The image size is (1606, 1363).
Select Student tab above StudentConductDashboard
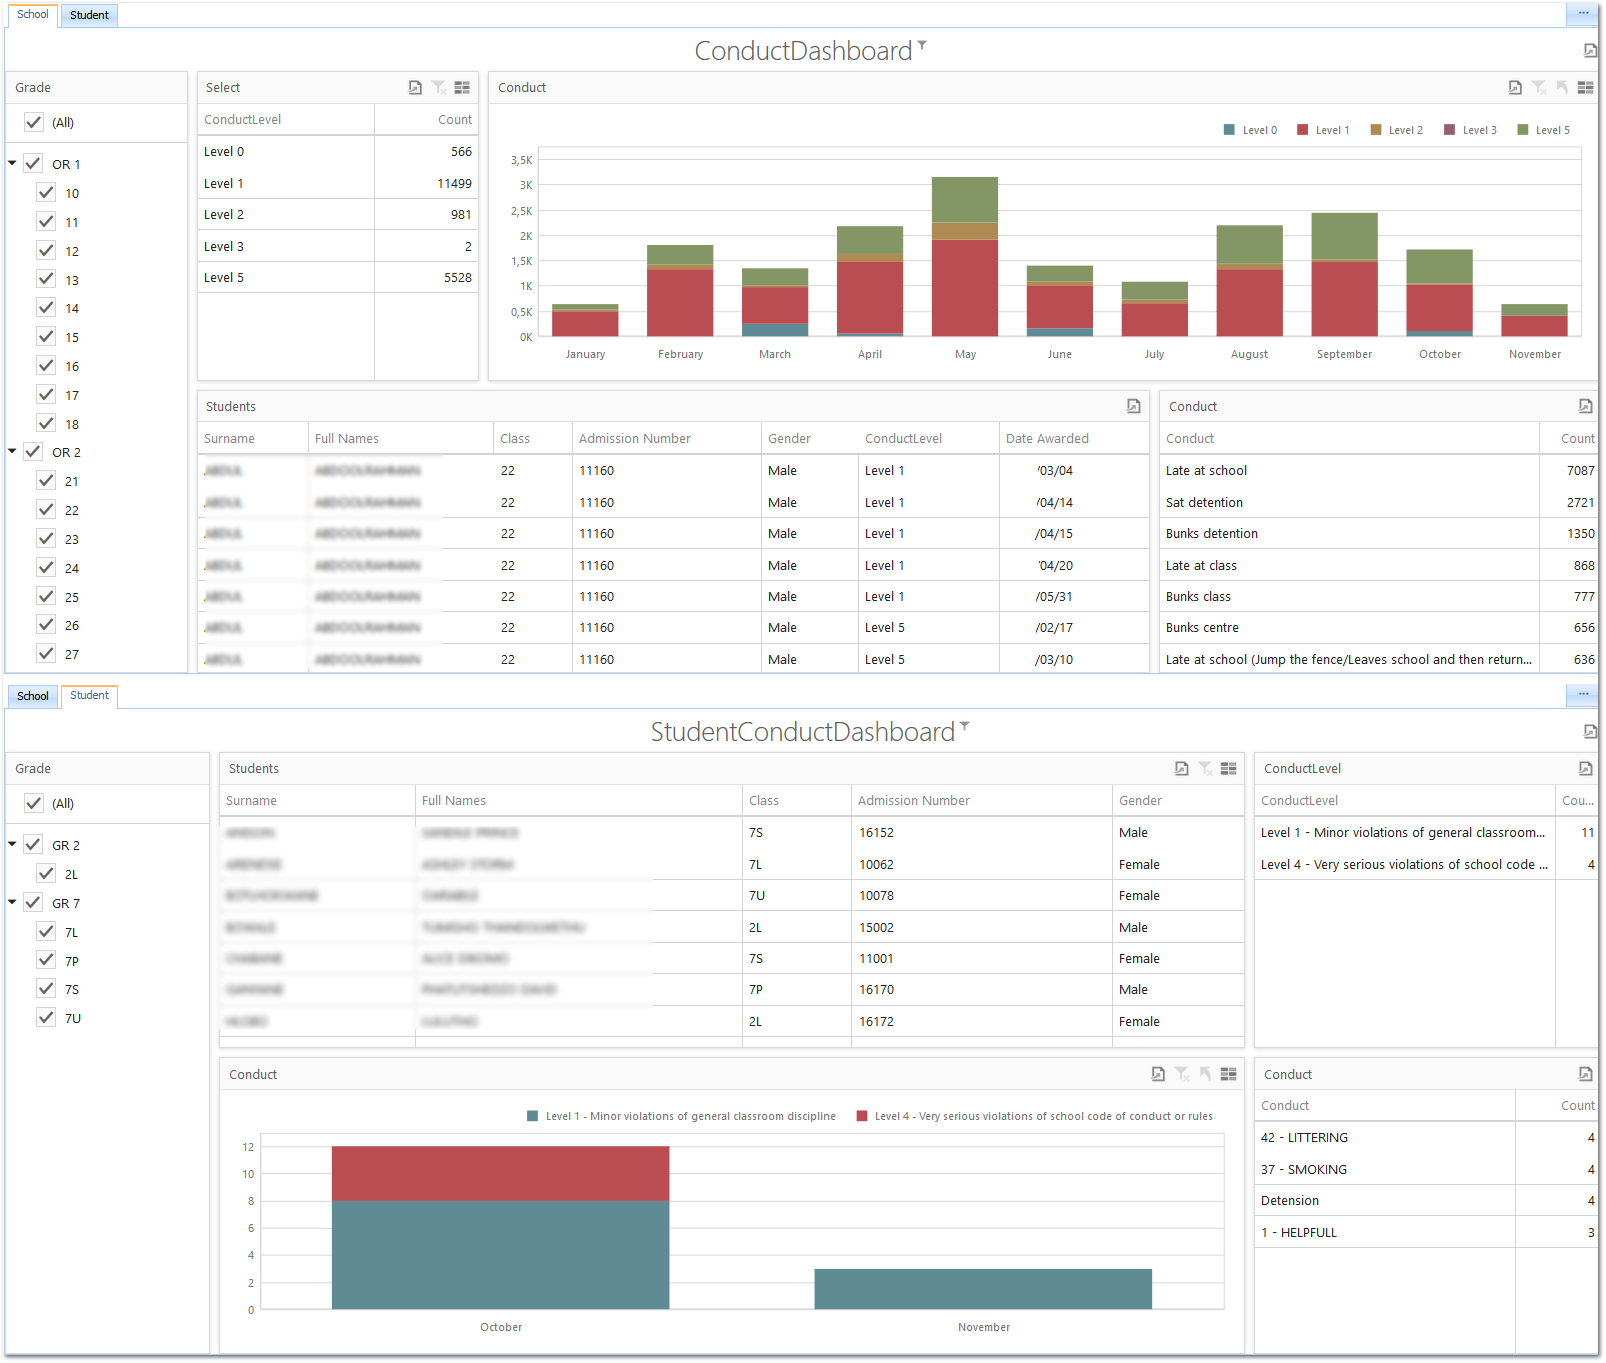90,695
